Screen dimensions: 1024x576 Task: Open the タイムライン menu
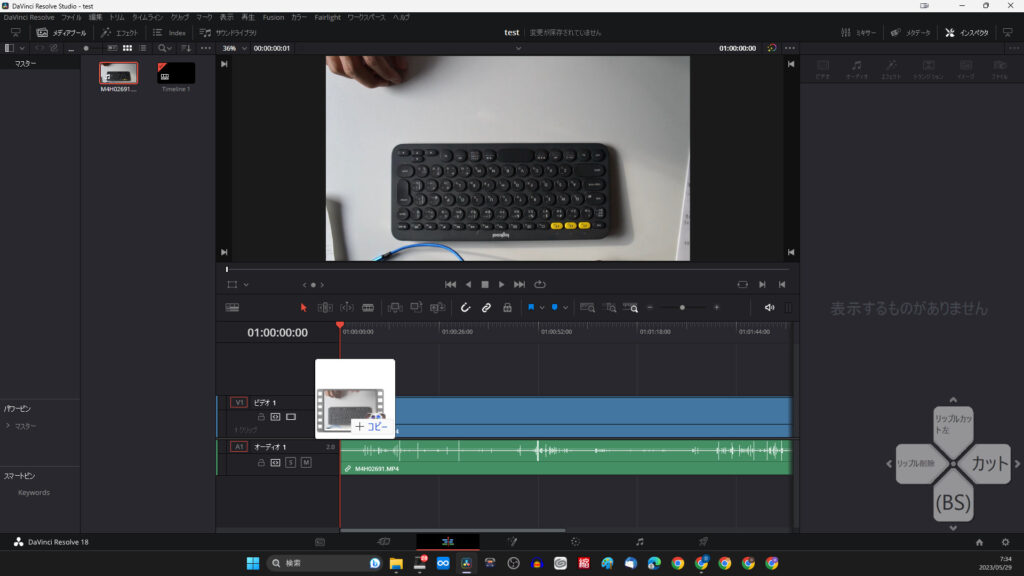[148, 18]
